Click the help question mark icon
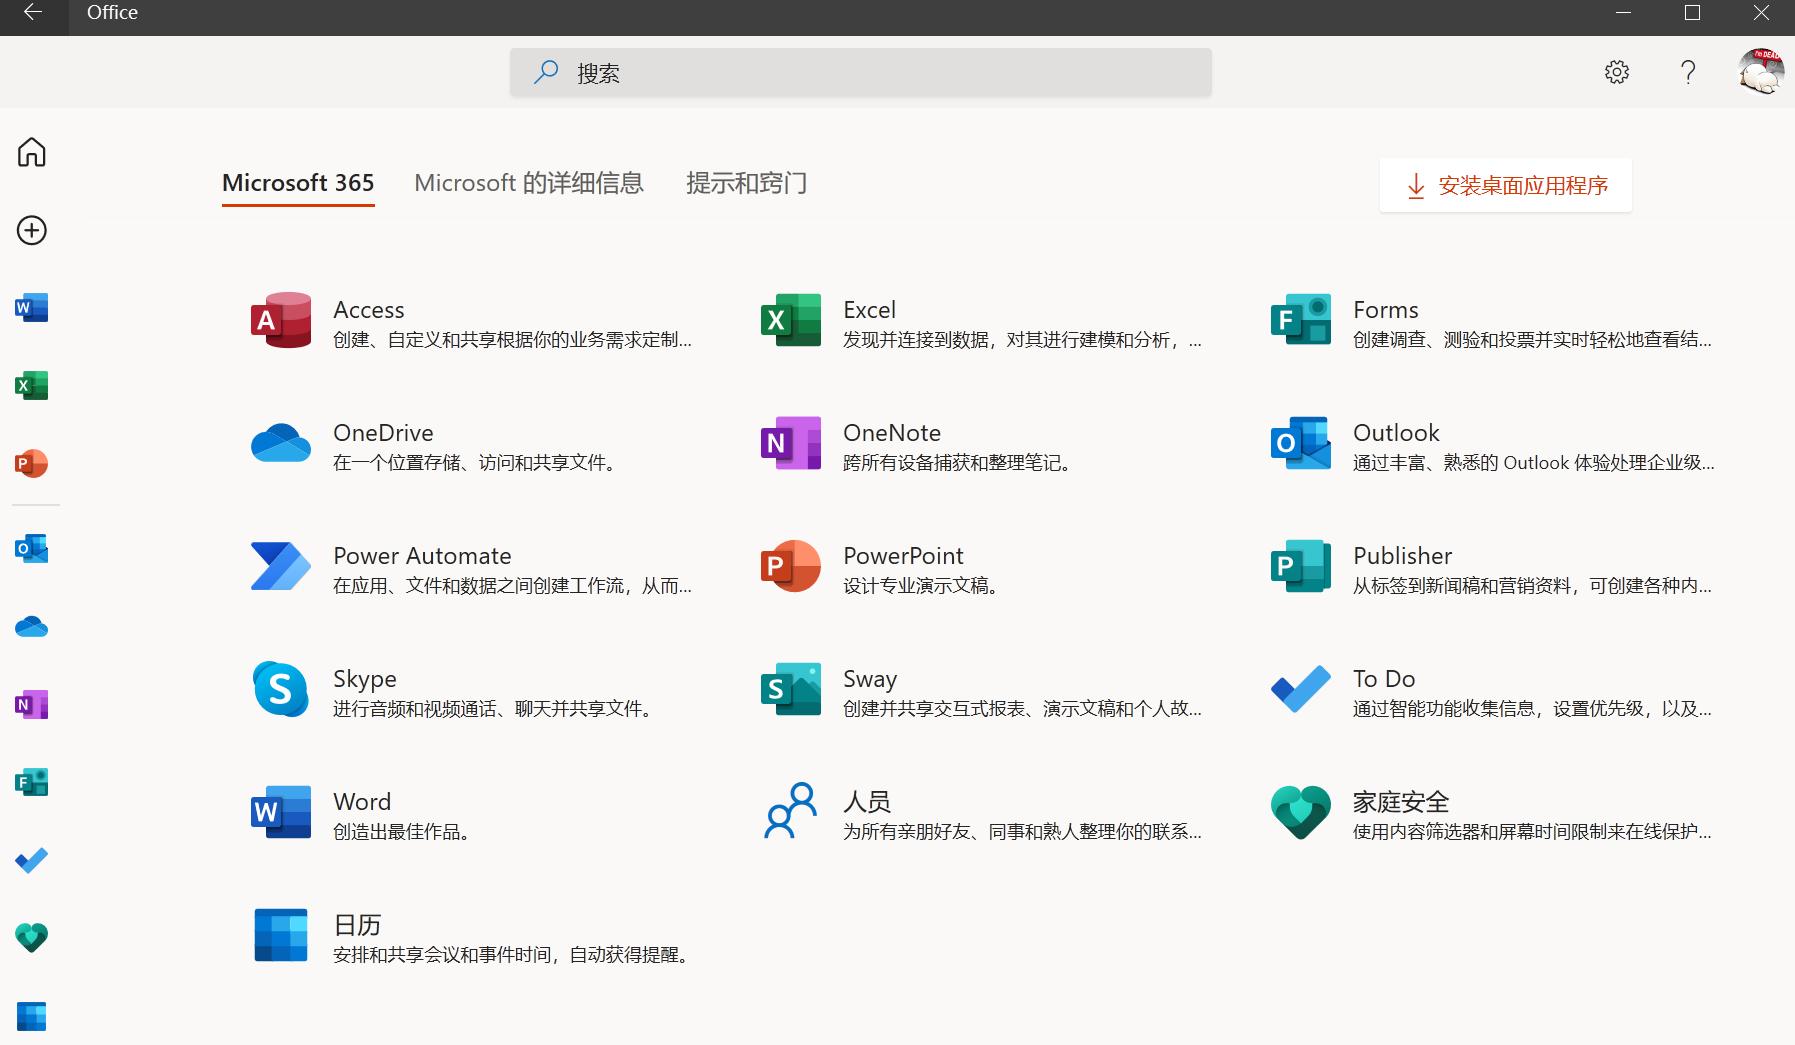 pyautogui.click(x=1688, y=72)
